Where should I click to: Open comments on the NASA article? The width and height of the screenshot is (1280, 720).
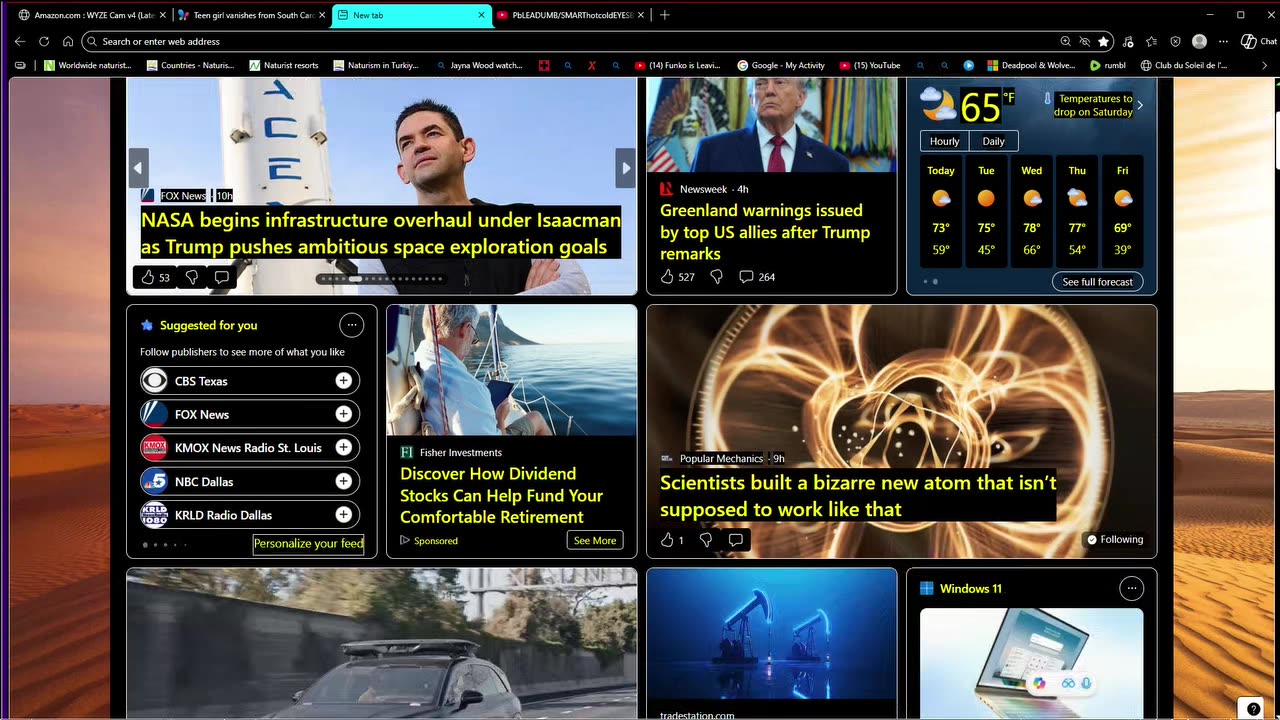point(222,277)
